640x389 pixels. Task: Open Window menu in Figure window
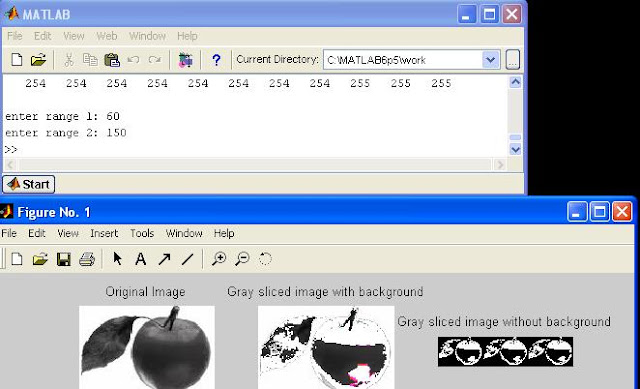click(184, 233)
